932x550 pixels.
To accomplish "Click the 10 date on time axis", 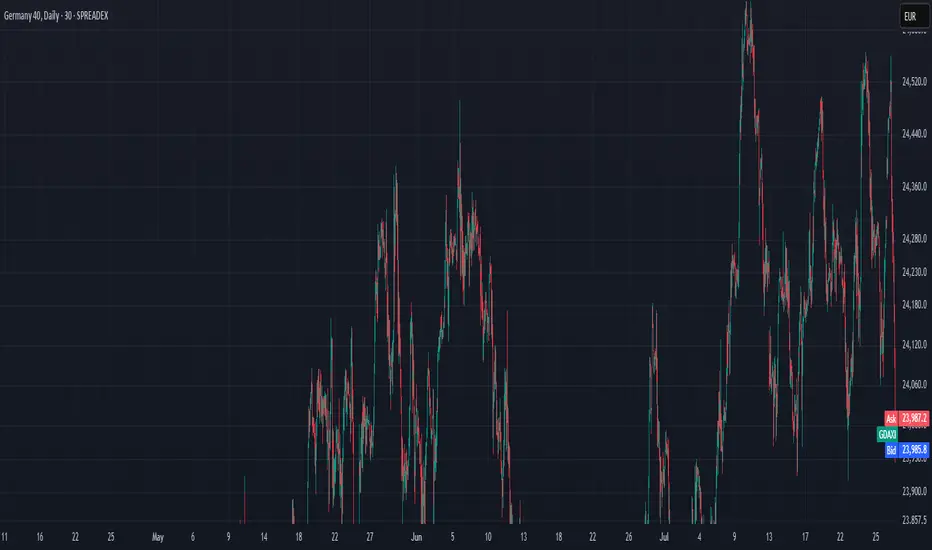I will click(x=488, y=537).
